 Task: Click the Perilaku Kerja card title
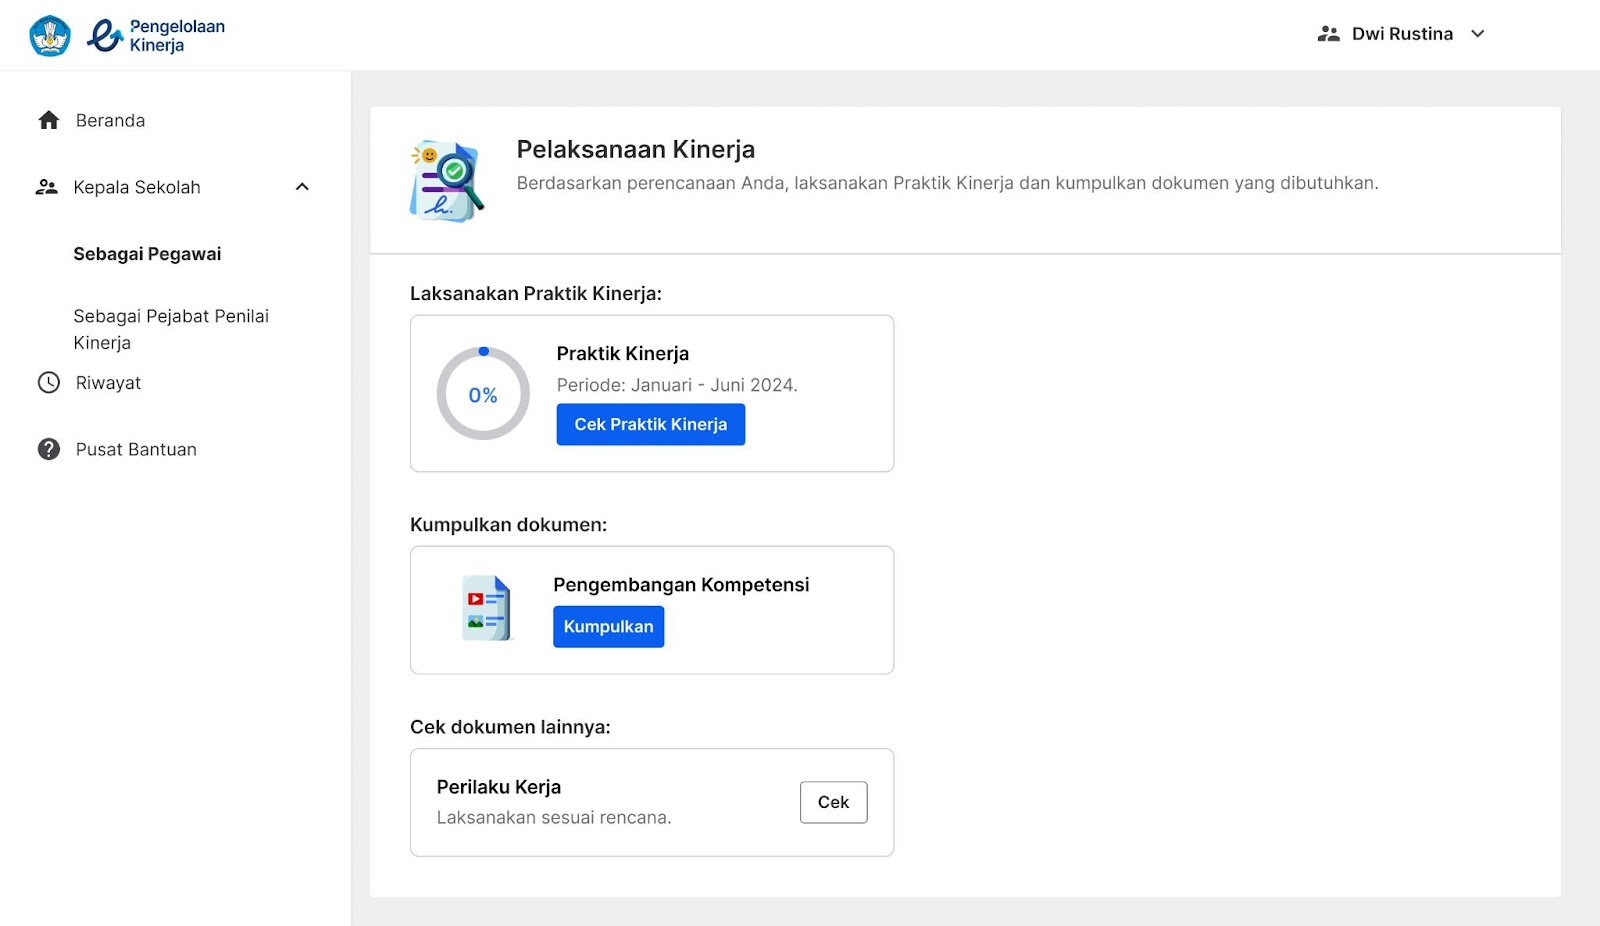[x=499, y=787]
